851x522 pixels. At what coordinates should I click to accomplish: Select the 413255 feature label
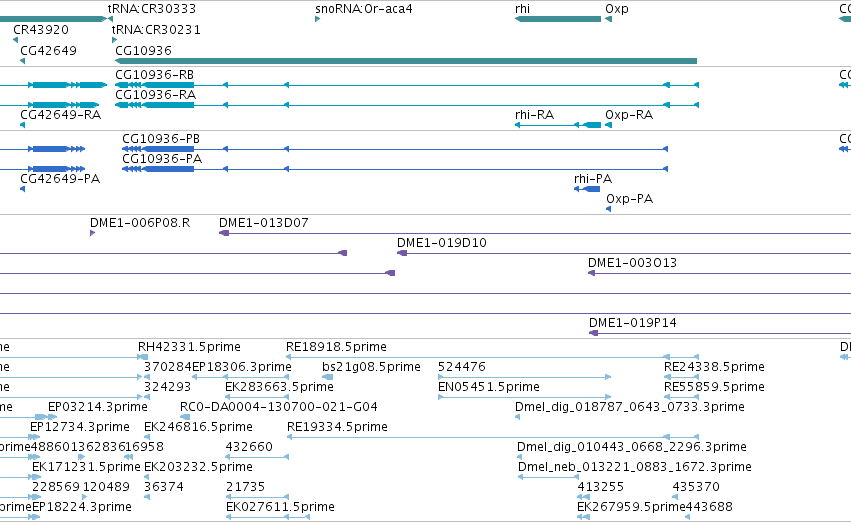click(x=601, y=487)
